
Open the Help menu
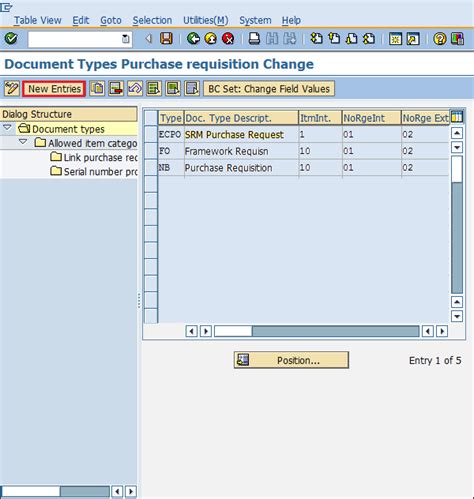tap(291, 20)
